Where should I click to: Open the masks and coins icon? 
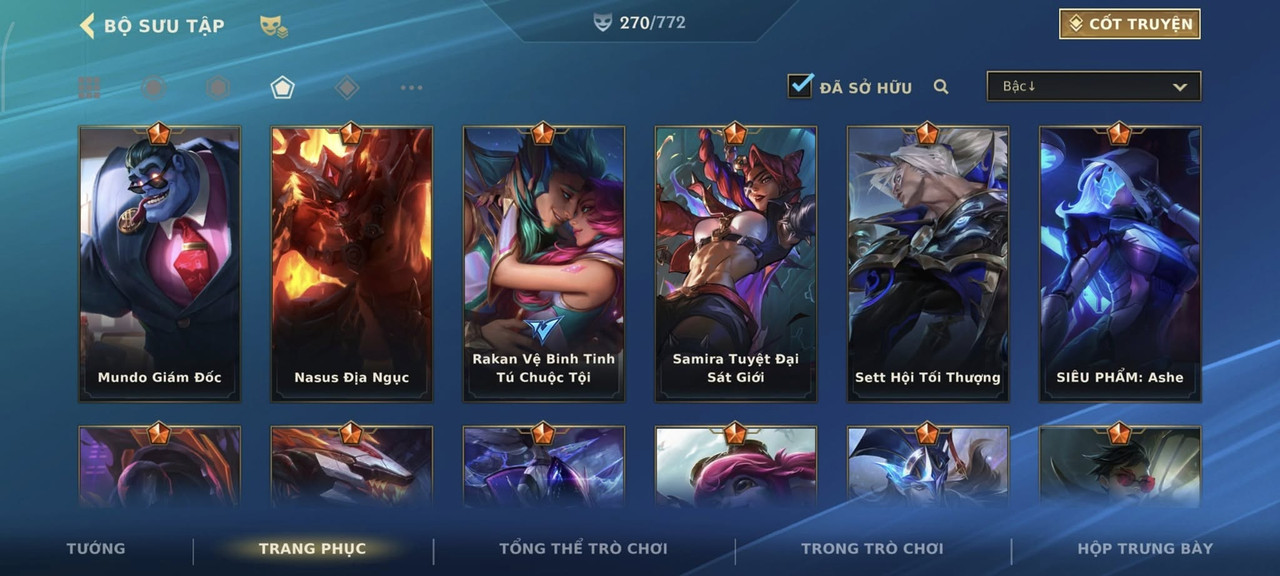point(273,26)
